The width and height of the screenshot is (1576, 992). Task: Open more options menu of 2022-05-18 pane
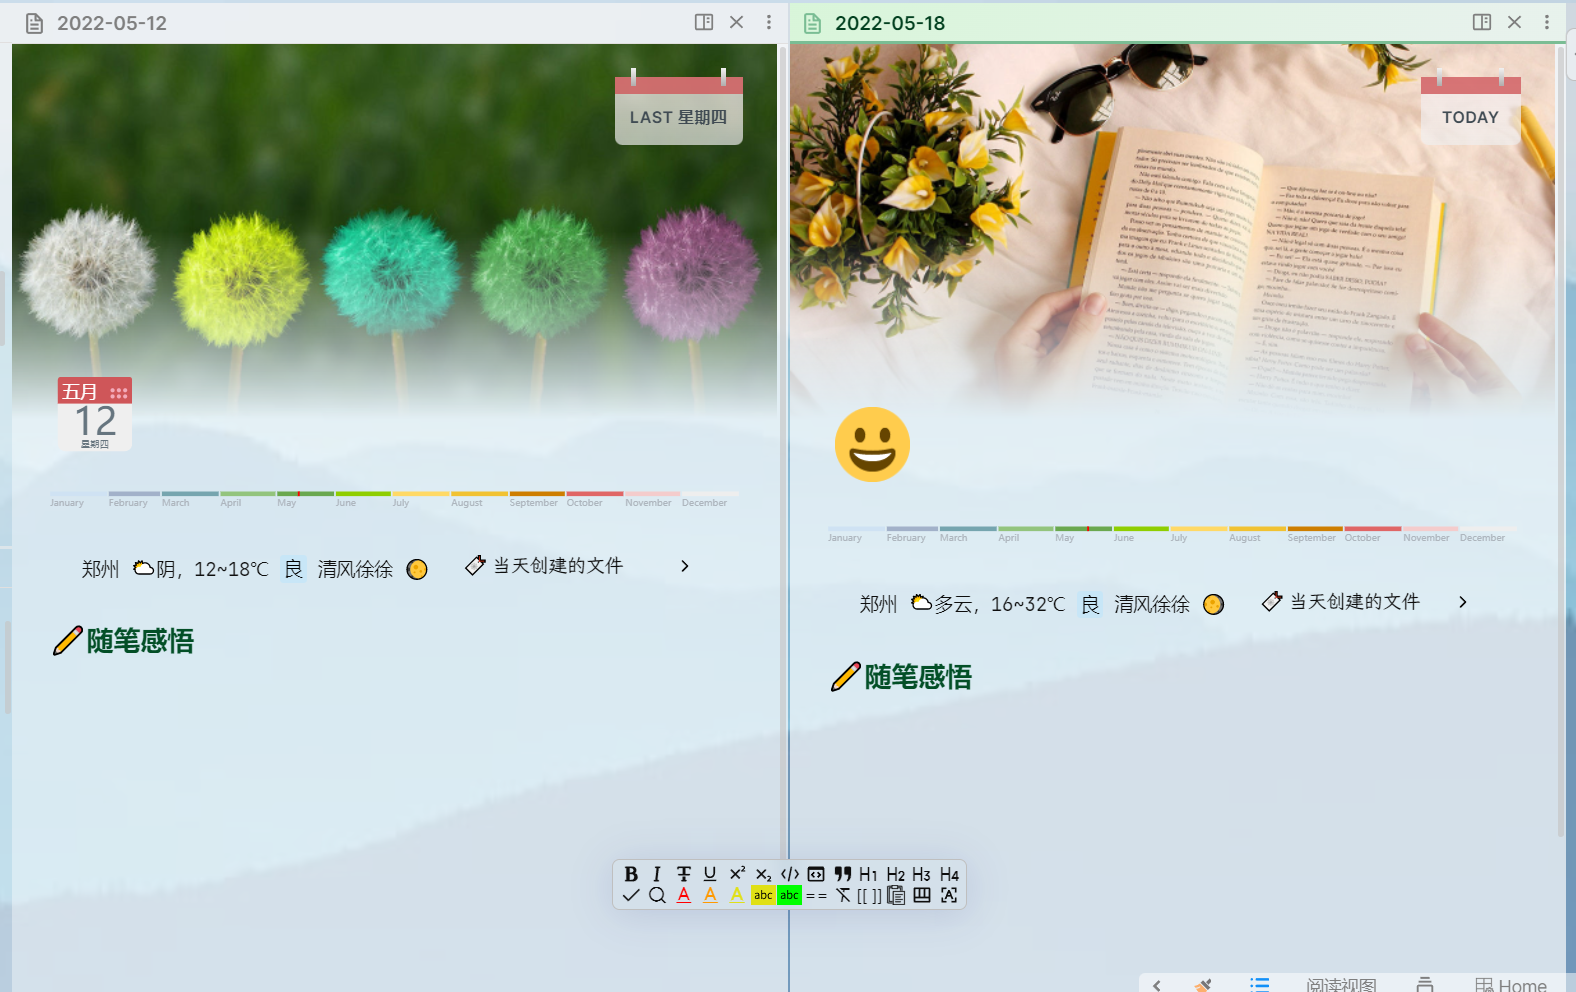[x=1547, y=22]
